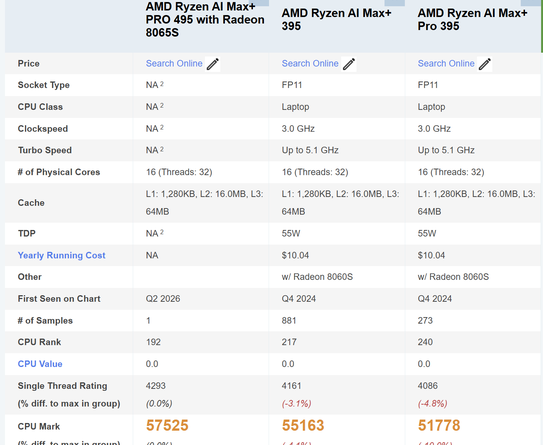Click the CPU Mark label

(x=39, y=427)
